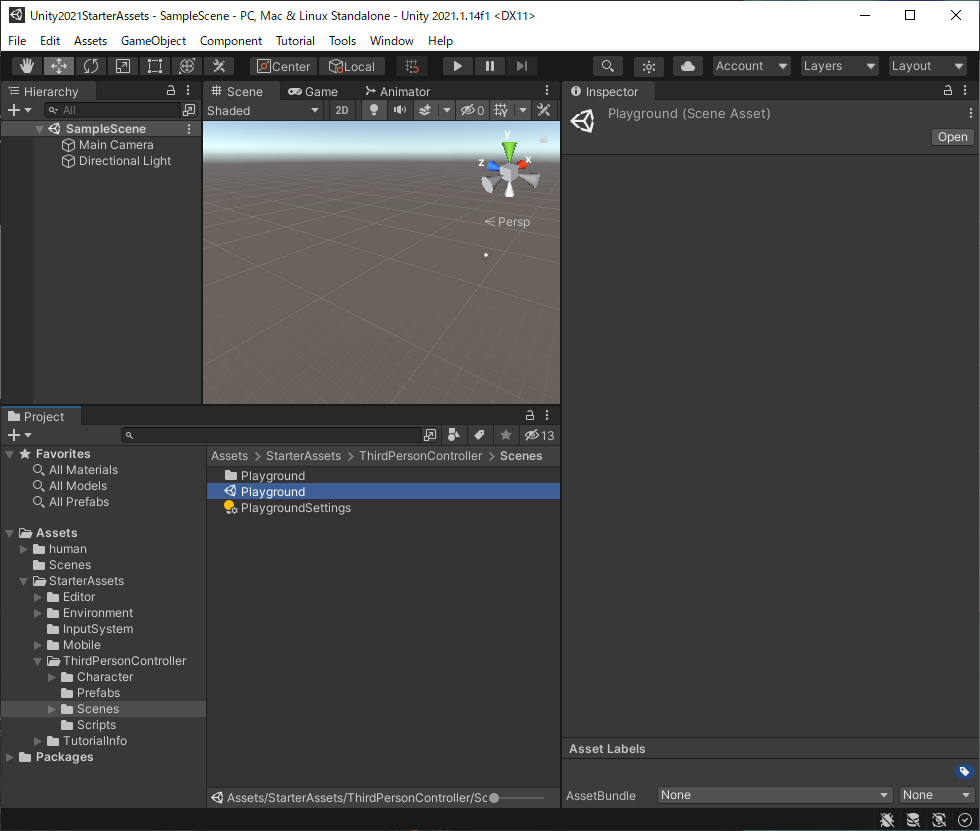Enter Play mode

(457, 66)
